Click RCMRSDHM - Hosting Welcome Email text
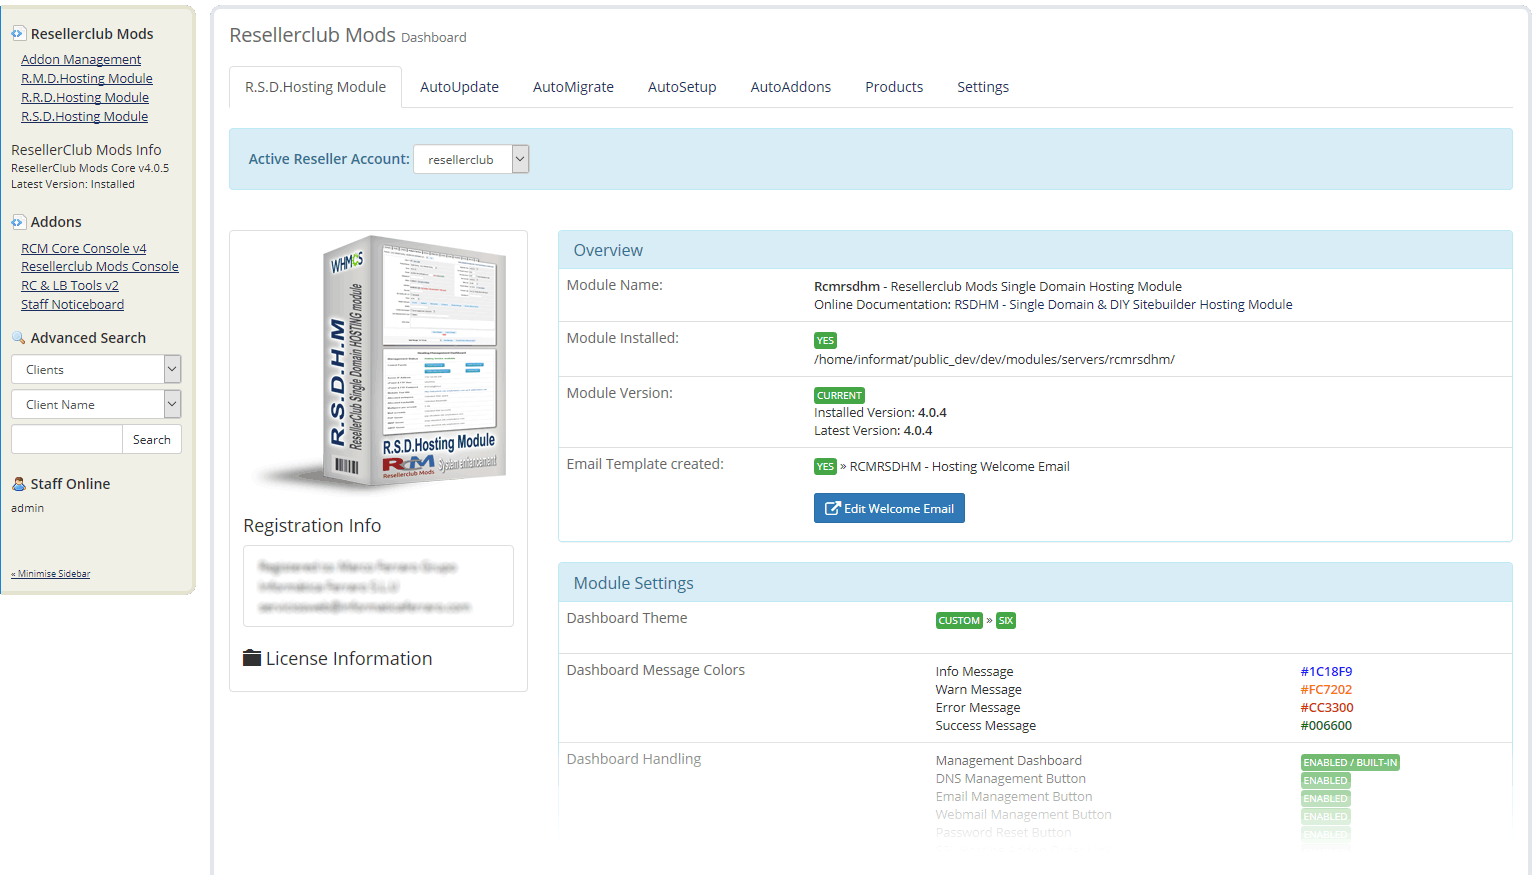Screen dimensions: 1538x875 coord(960,467)
